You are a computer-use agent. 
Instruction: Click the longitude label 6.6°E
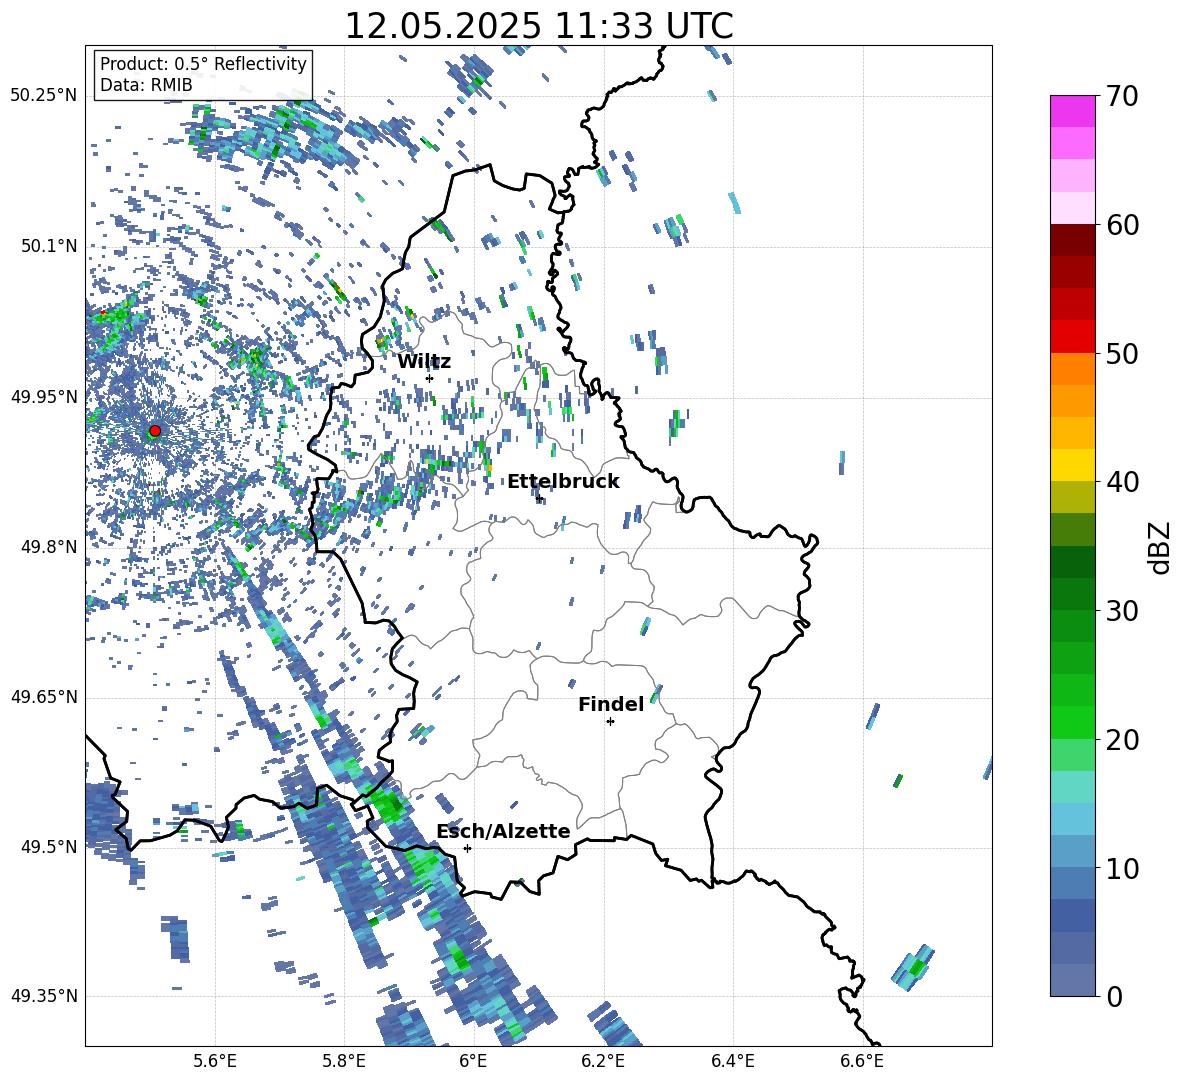click(862, 1061)
